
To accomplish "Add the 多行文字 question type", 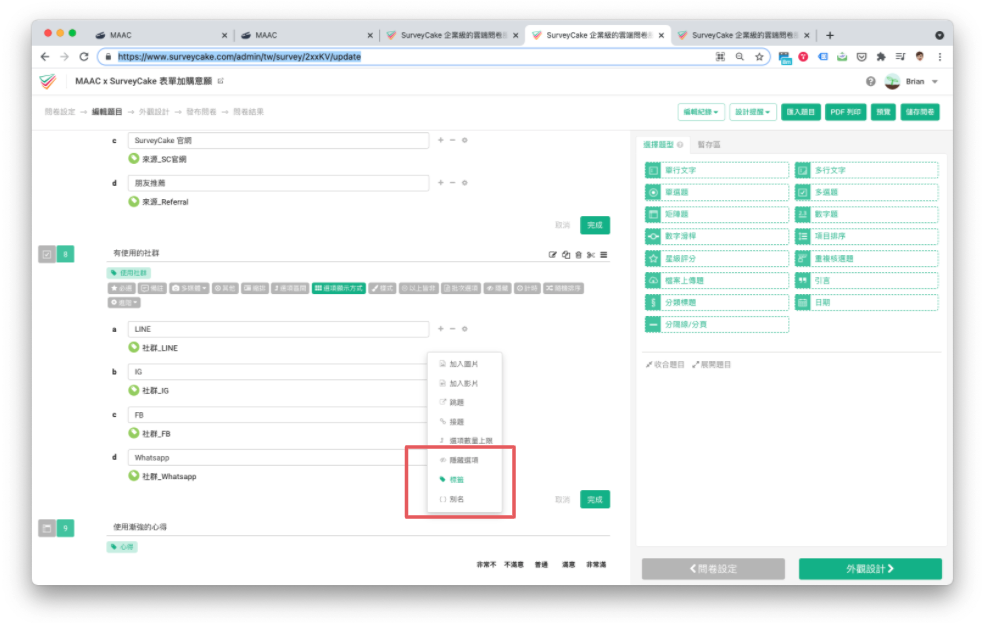I will pyautogui.click(x=867, y=170).
